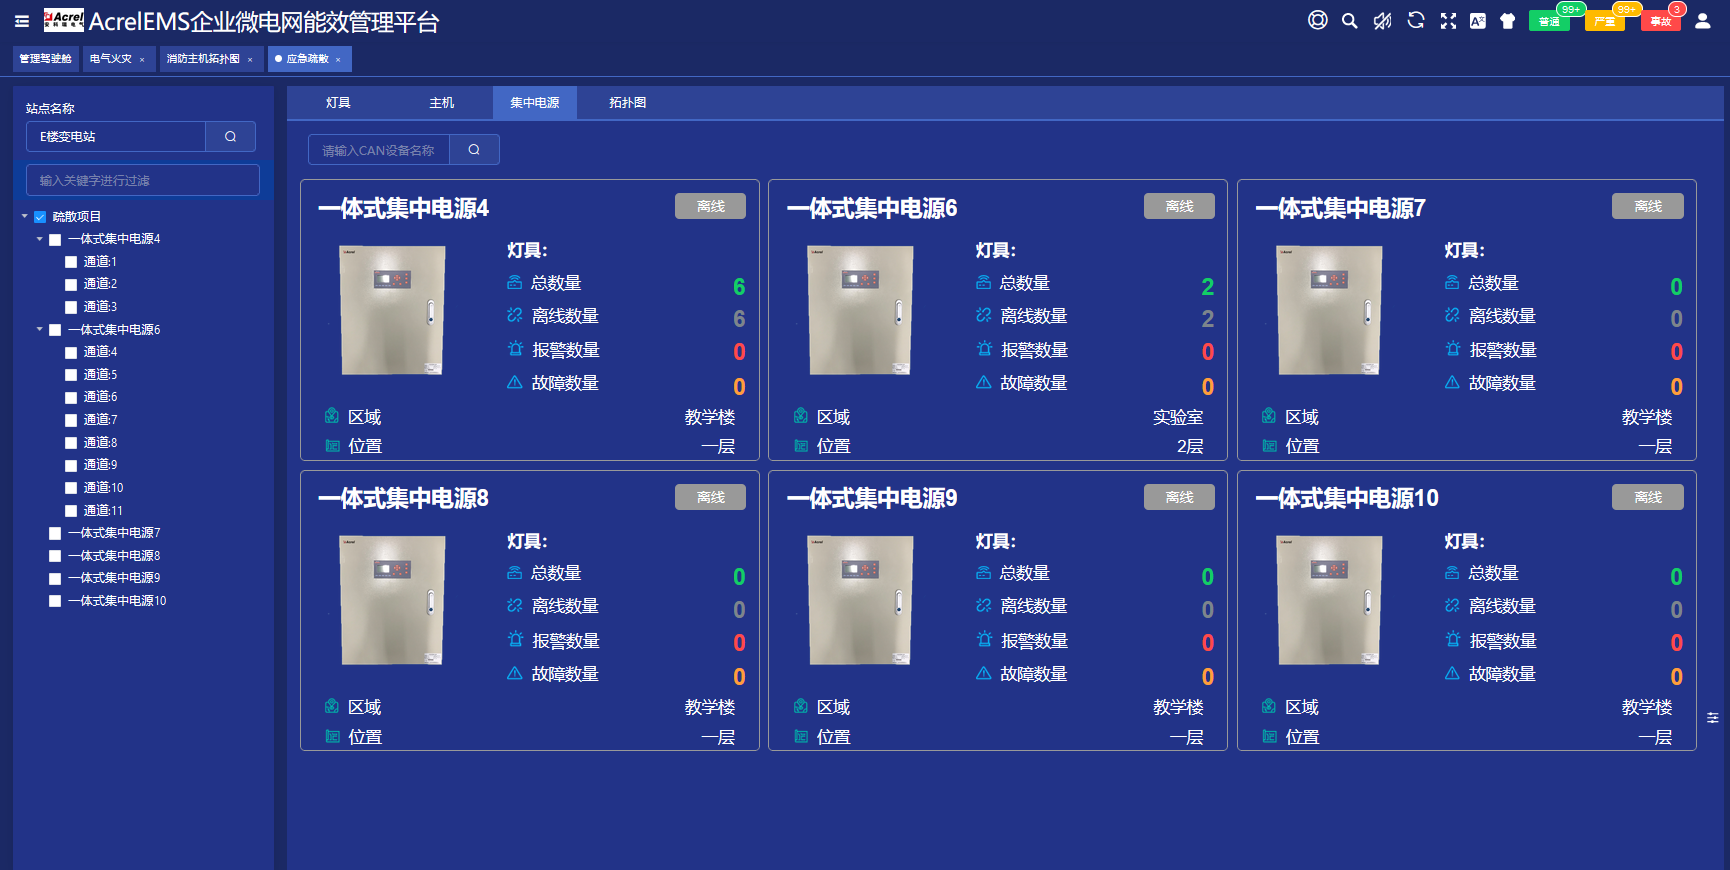Click the keyword filter input field
Screen dimensions: 1730x870
tap(143, 181)
